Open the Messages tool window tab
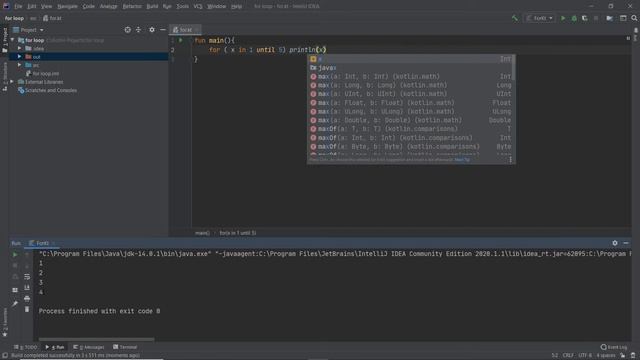The image size is (640, 360). (x=89, y=347)
